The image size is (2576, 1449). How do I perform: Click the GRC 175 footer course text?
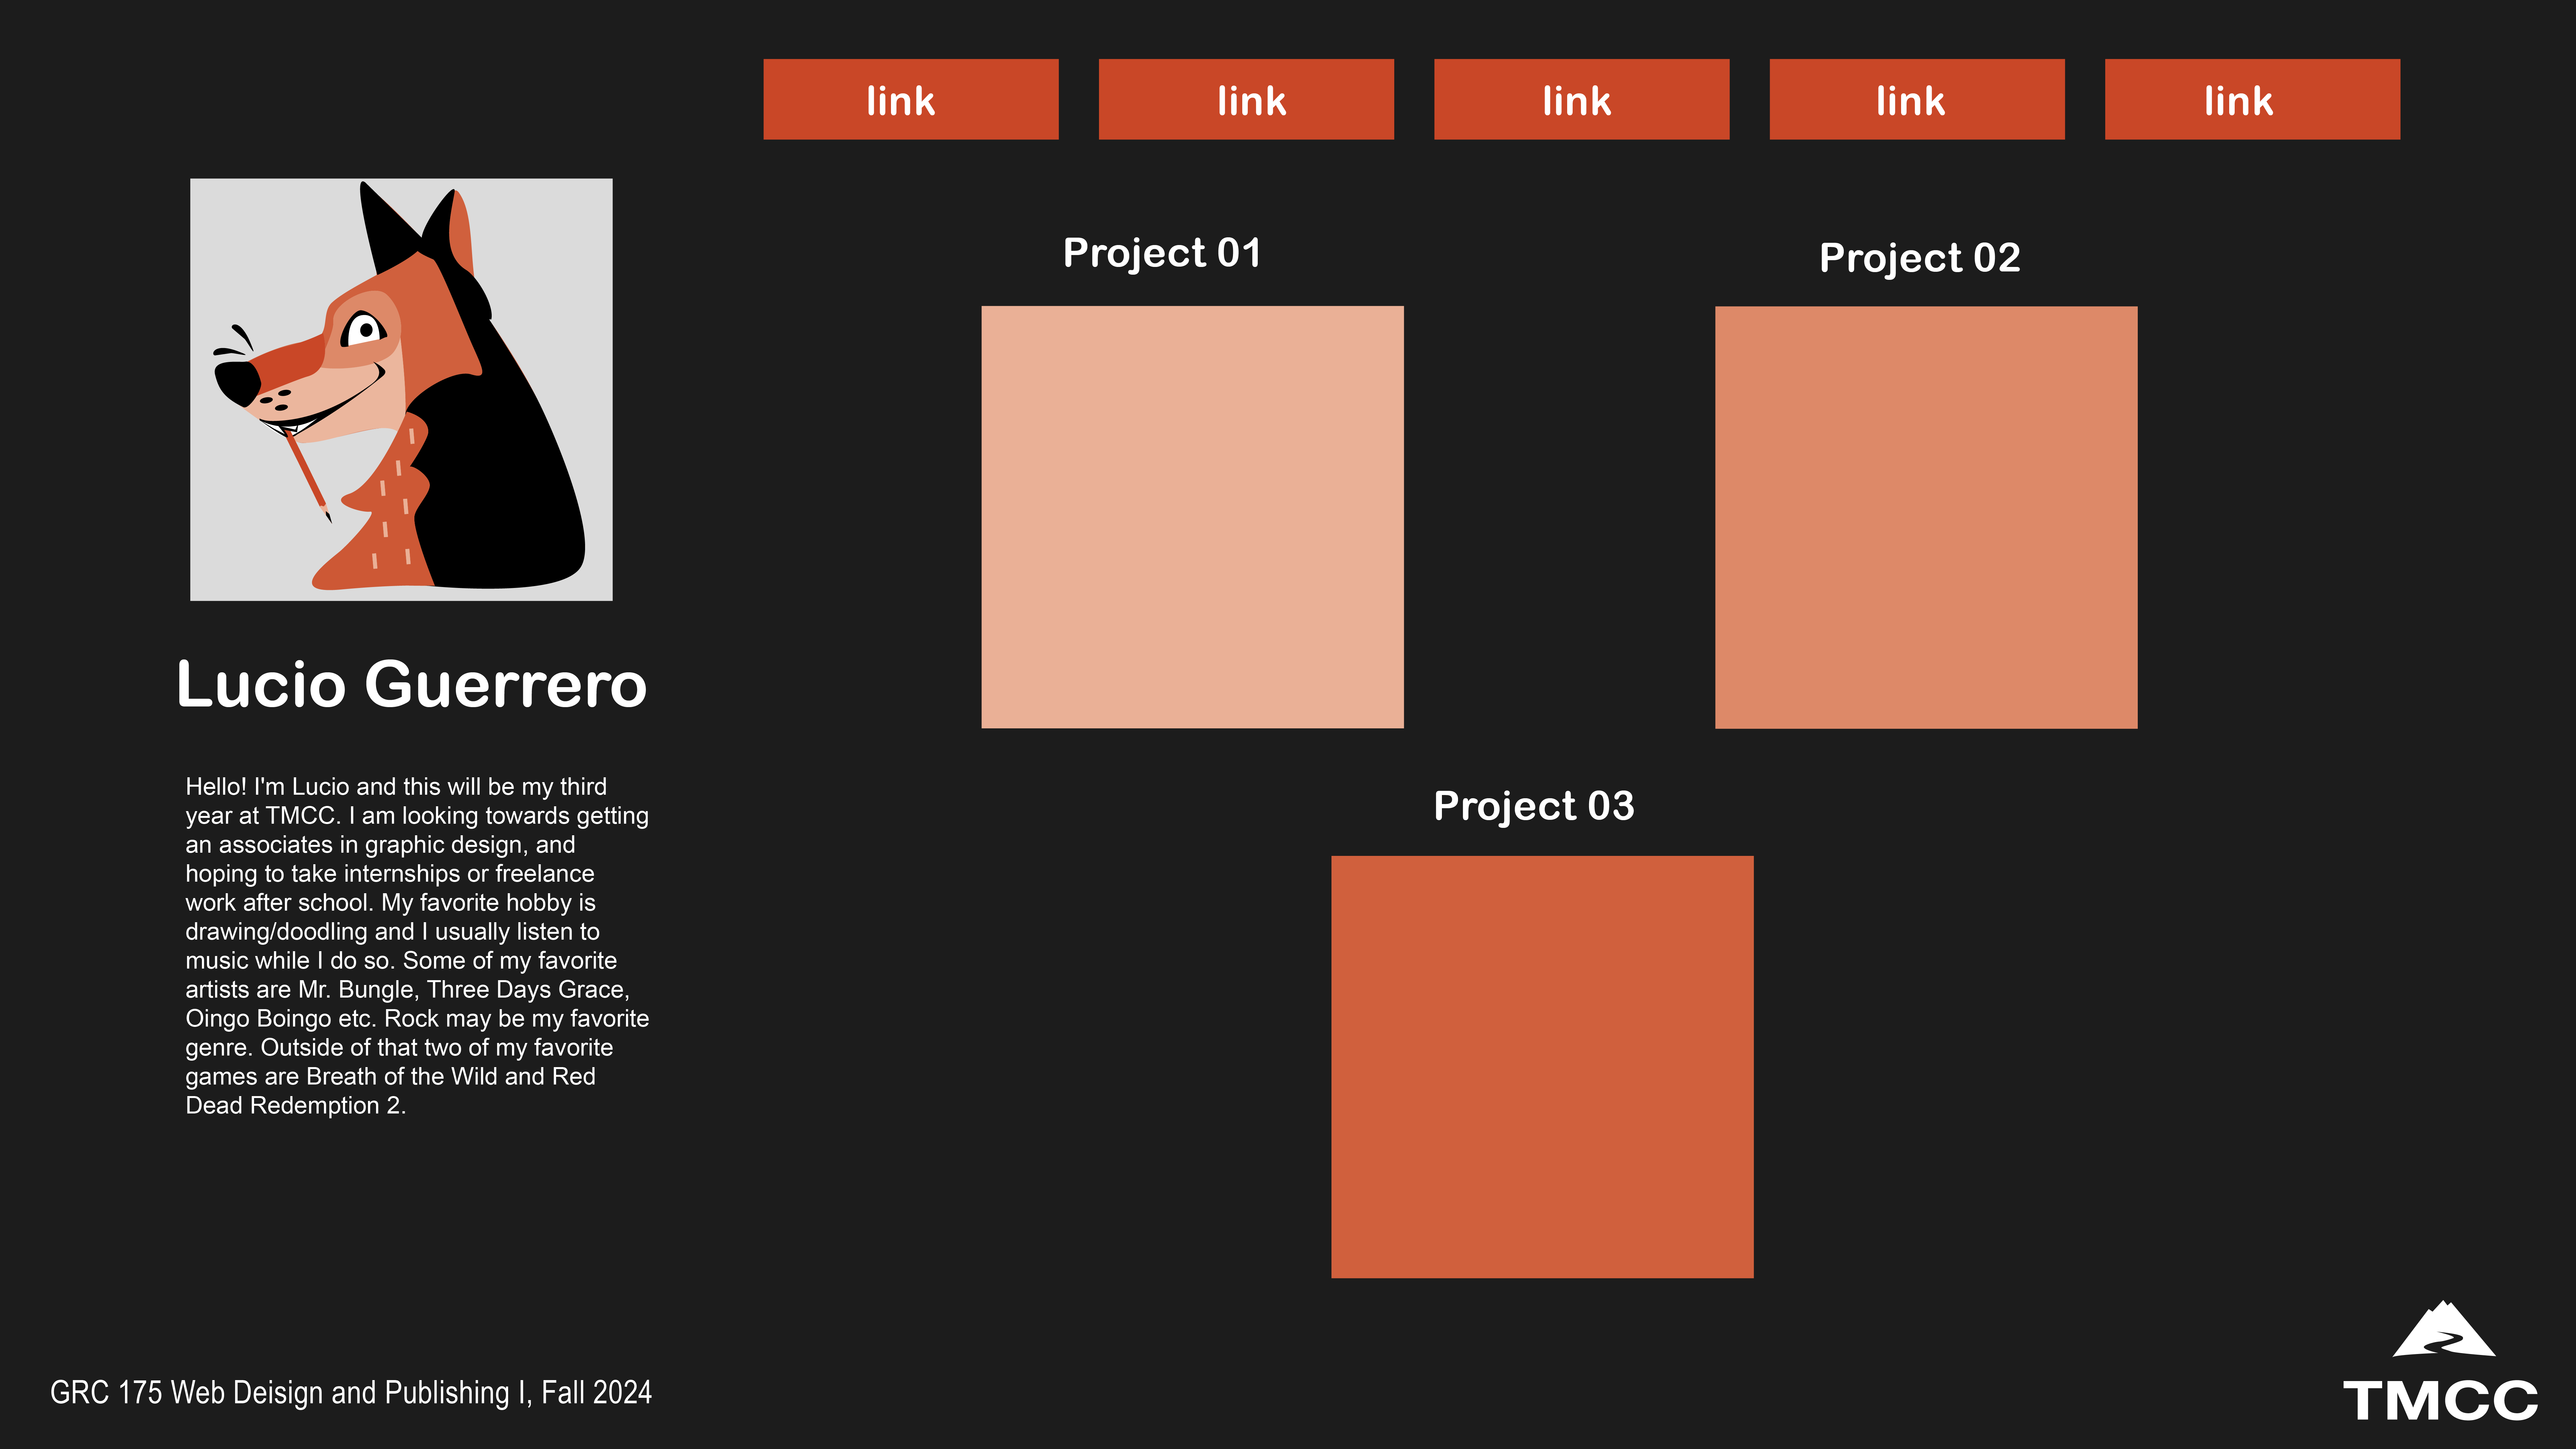point(351,1393)
